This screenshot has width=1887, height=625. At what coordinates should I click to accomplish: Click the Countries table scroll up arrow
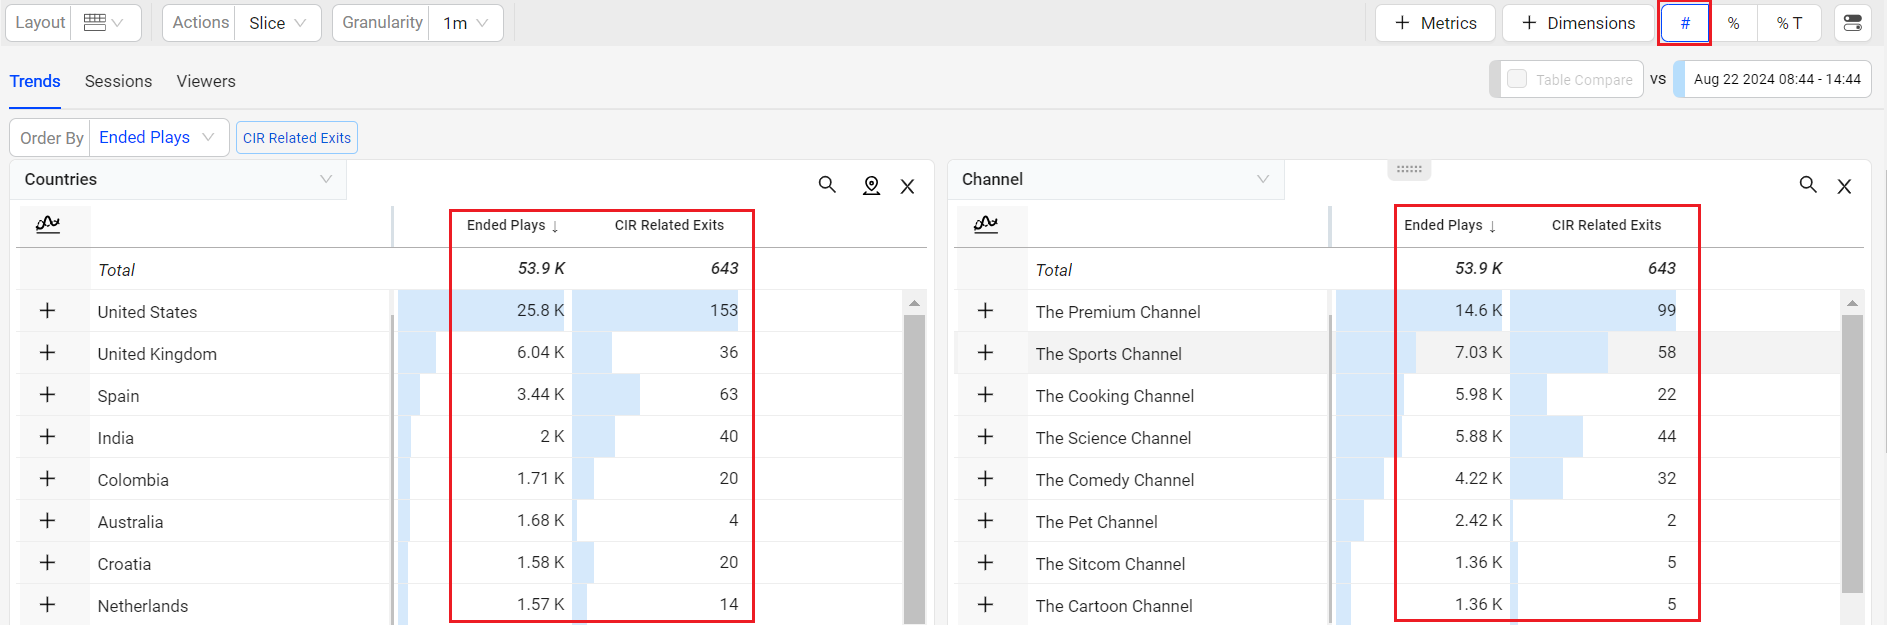pyautogui.click(x=914, y=302)
